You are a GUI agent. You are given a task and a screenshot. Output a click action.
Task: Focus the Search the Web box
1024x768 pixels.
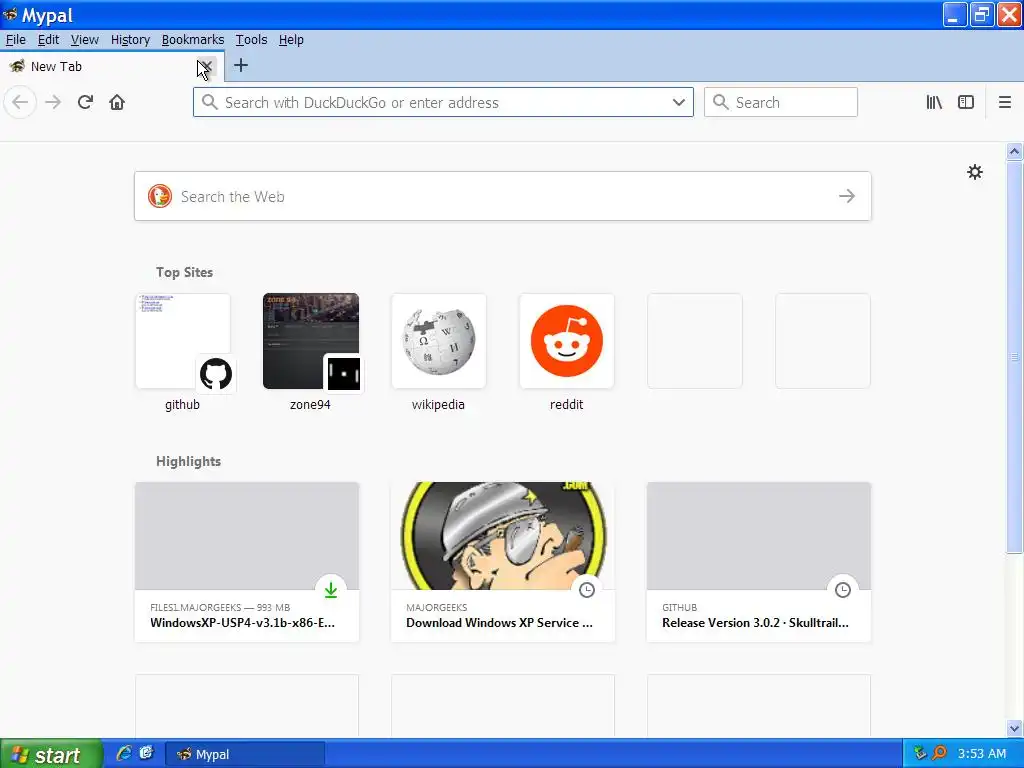coord(503,196)
